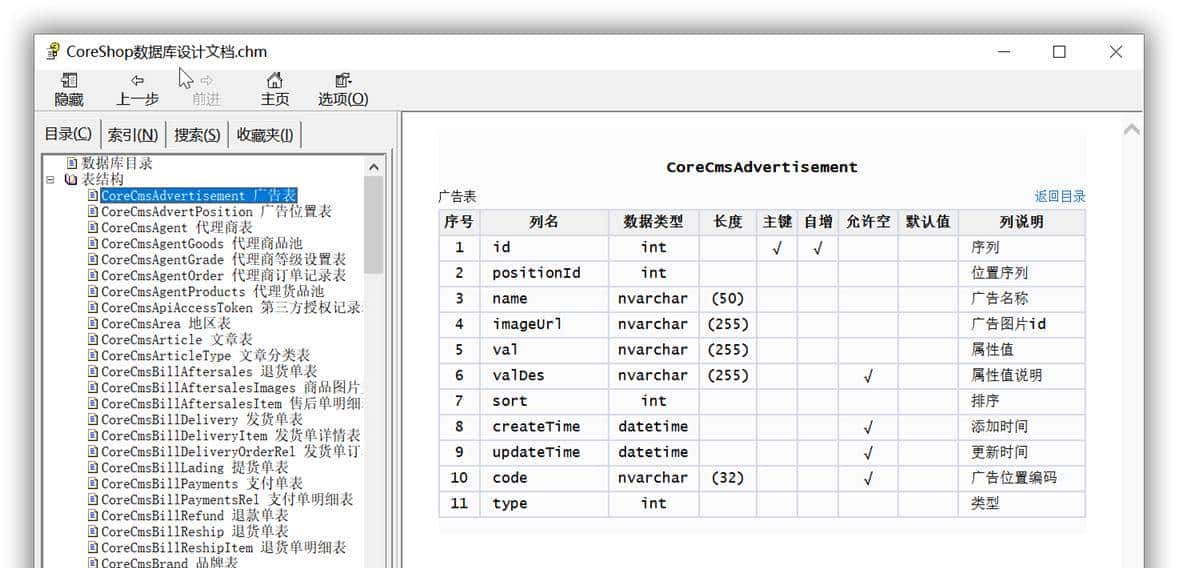Click the 允许空 table header
1178x568 pixels.
click(868, 222)
